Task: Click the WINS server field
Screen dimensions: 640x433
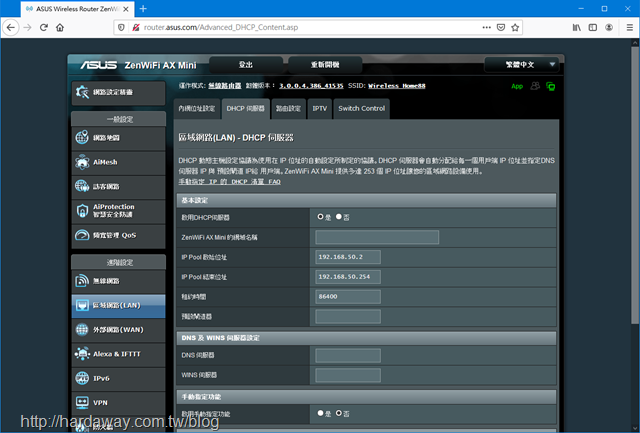Action: [x=348, y=375]
